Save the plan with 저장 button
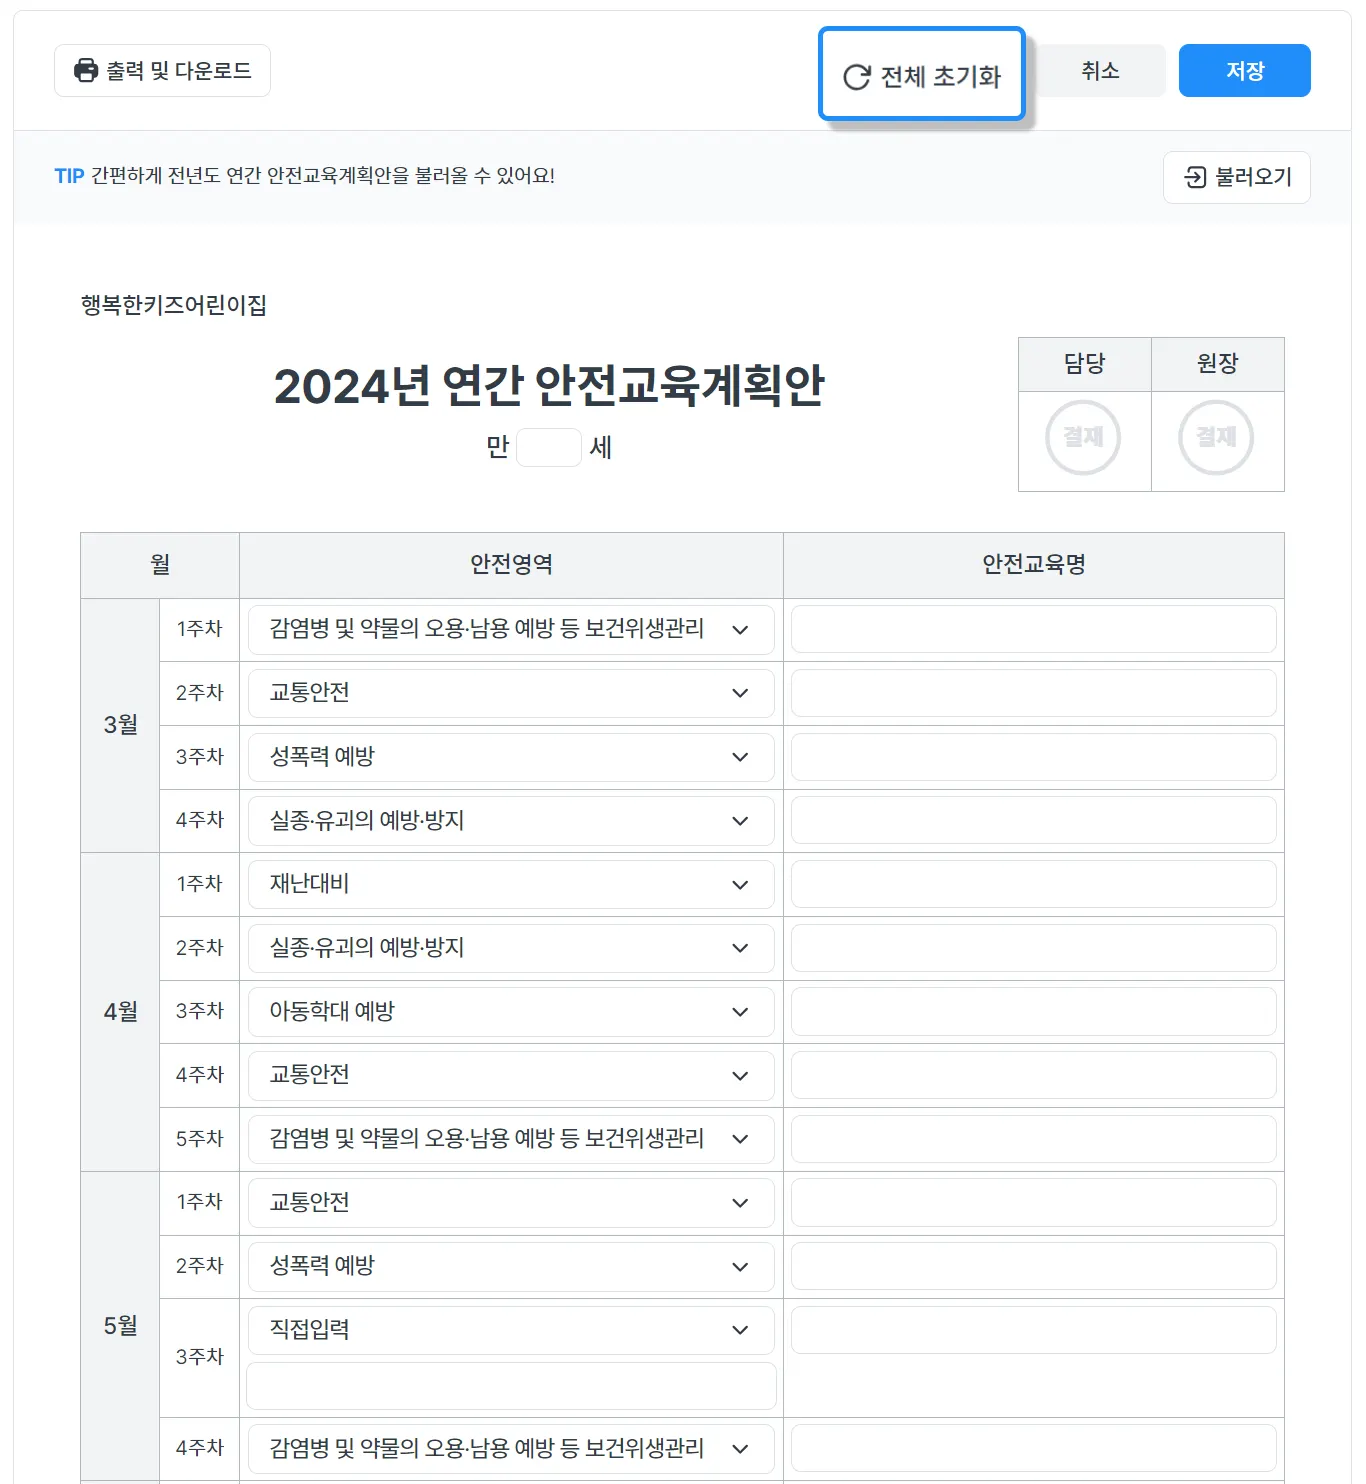 click(x=1245, y=71)
